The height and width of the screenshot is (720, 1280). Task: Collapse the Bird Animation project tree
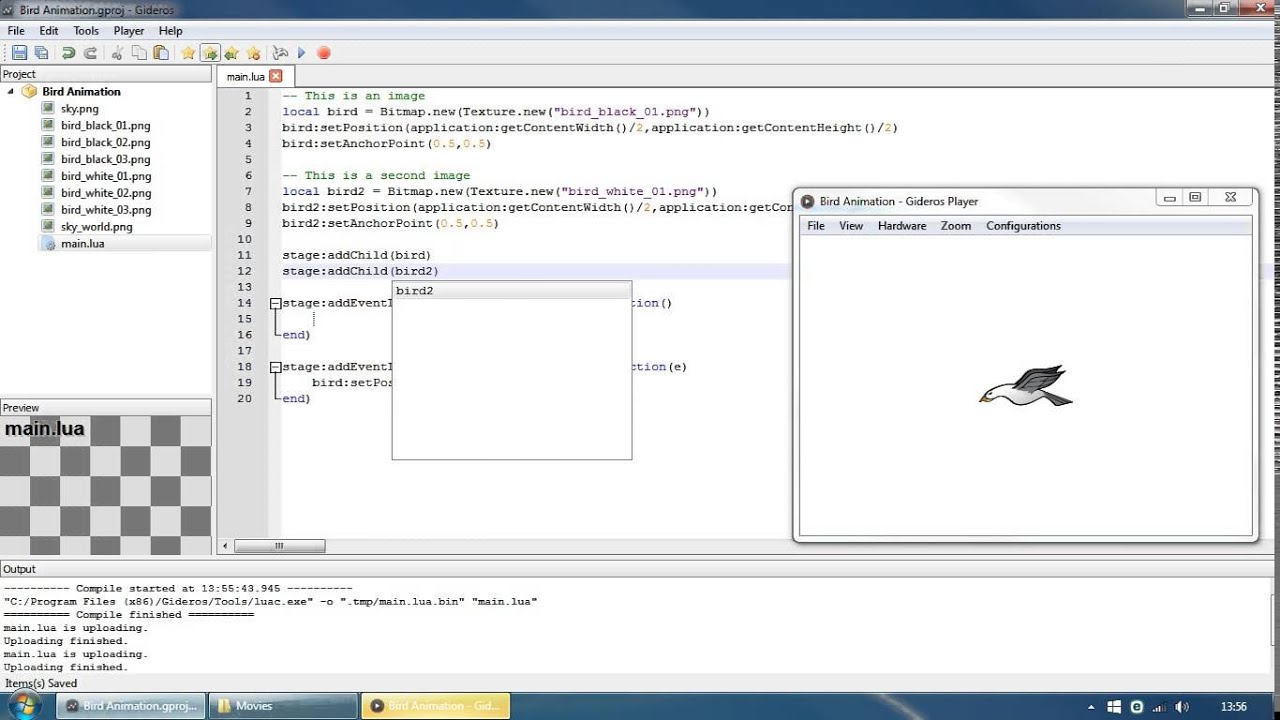[10, 91]
